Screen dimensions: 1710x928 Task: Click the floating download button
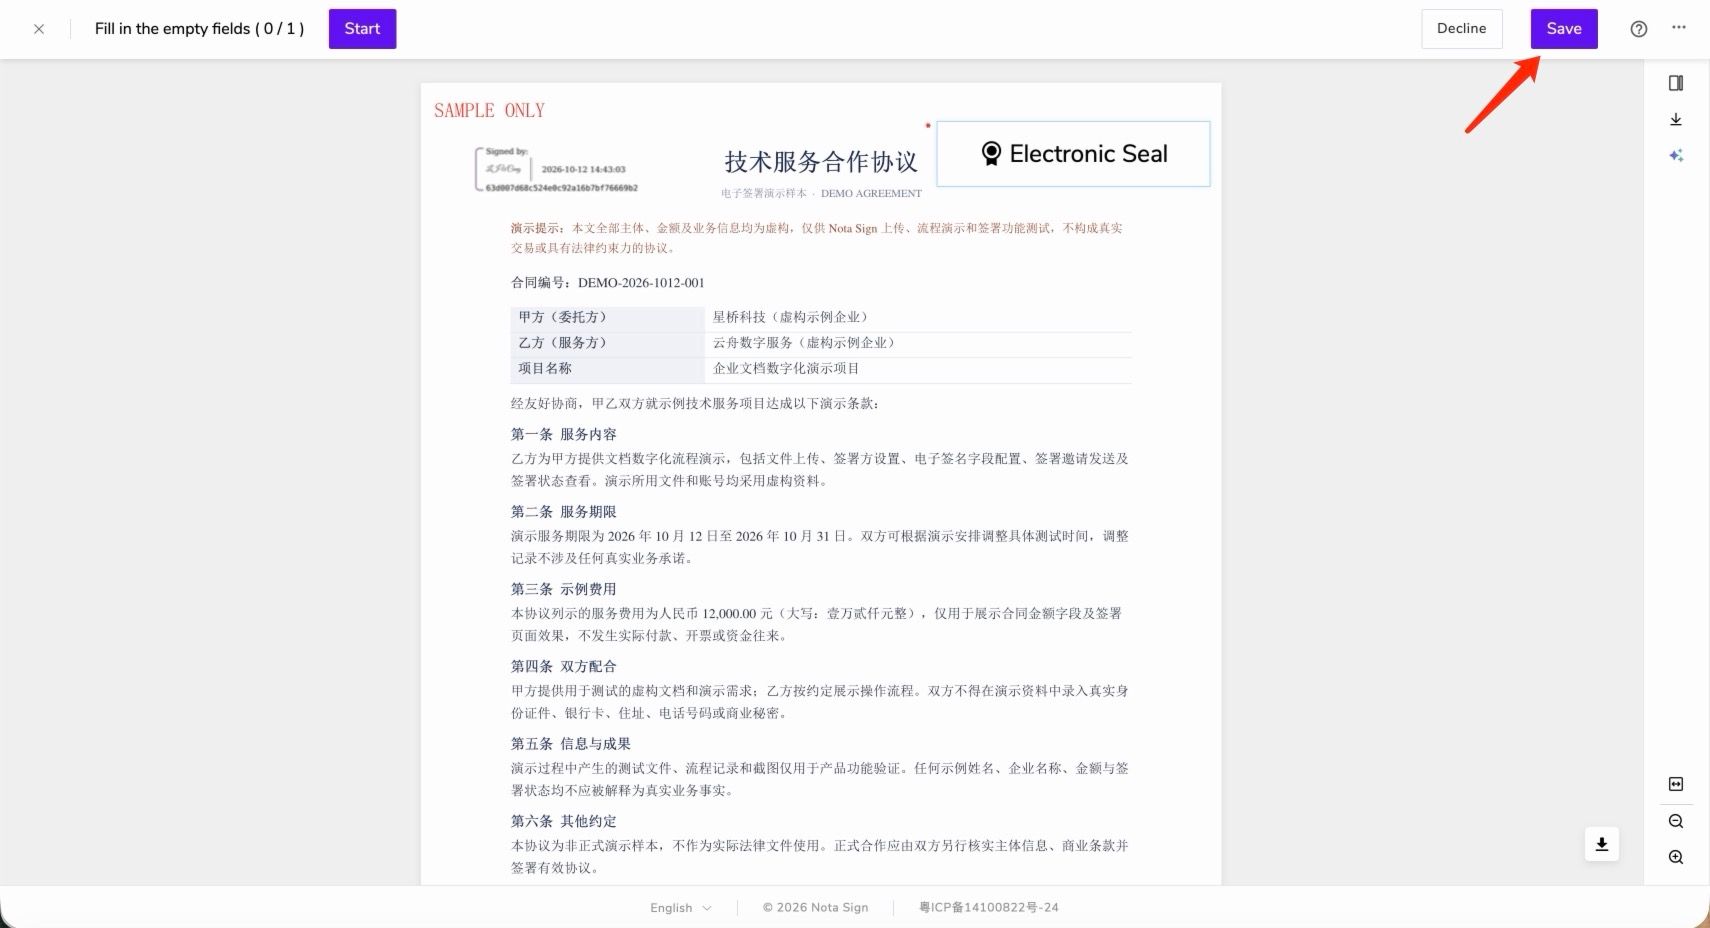1602,844
